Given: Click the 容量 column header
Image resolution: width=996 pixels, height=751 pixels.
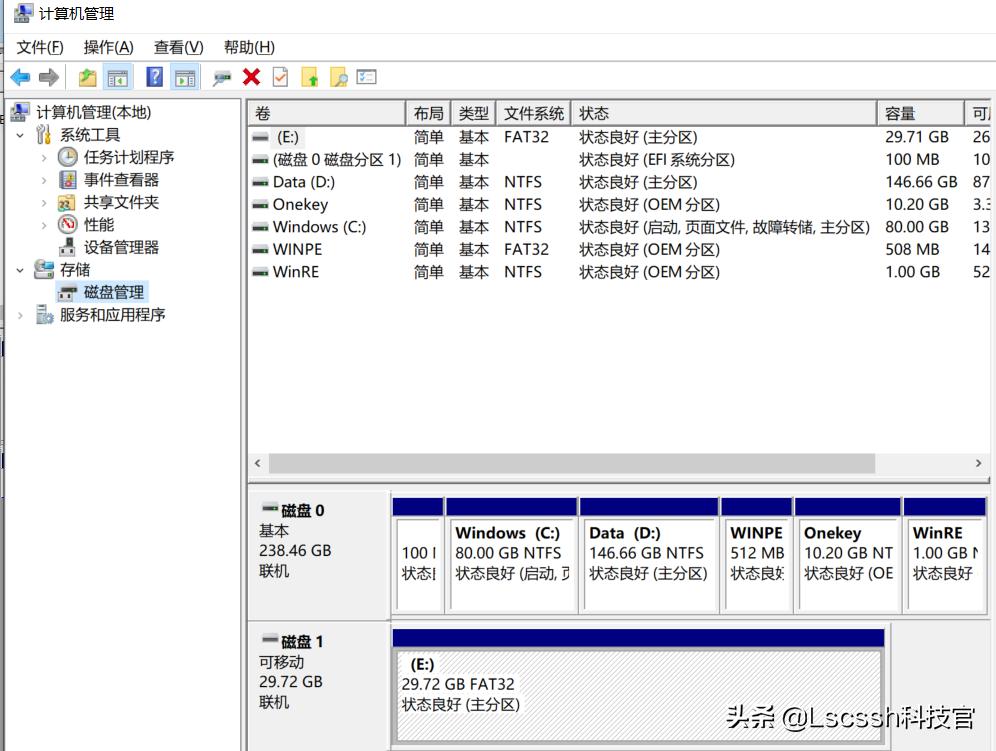Looking at the screenshot, I should click(900, 114).
